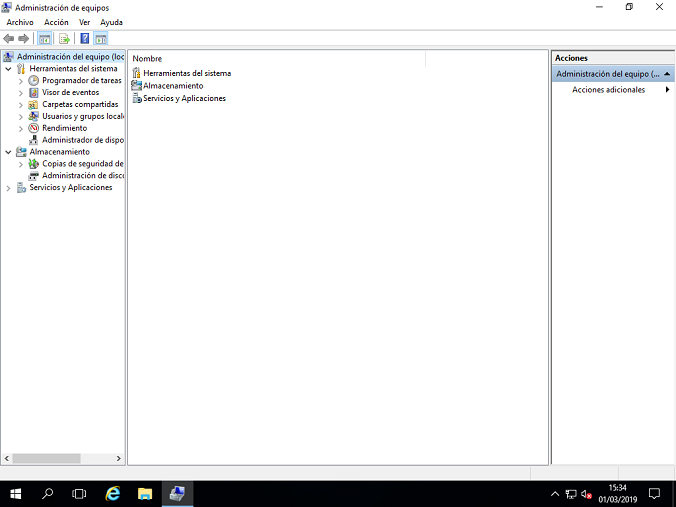Click Servicios y Aplicaciones icon in center list
The image size is (676, 507).
point(137,98)
